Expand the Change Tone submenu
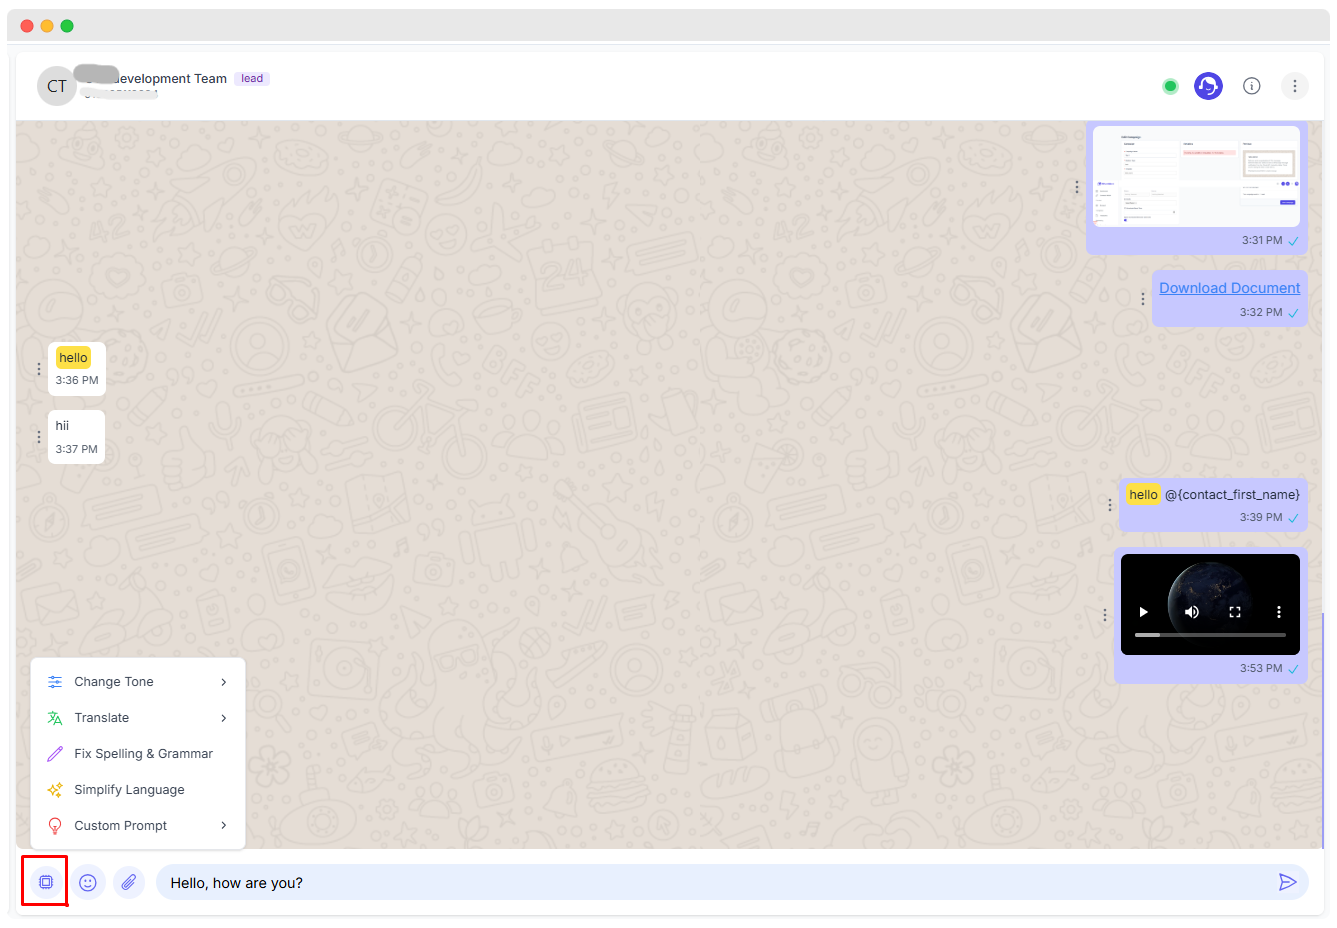 click(137, 681)
